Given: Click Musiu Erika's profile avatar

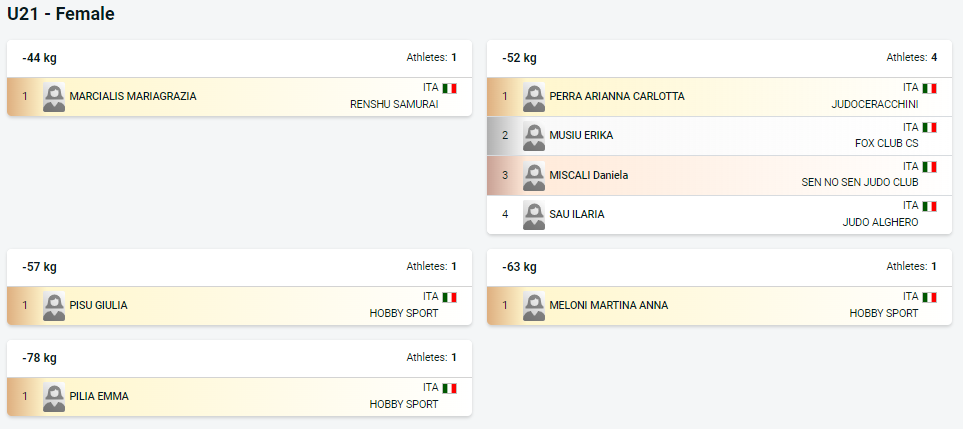Looking at the screenshot, I should point(534,136).
